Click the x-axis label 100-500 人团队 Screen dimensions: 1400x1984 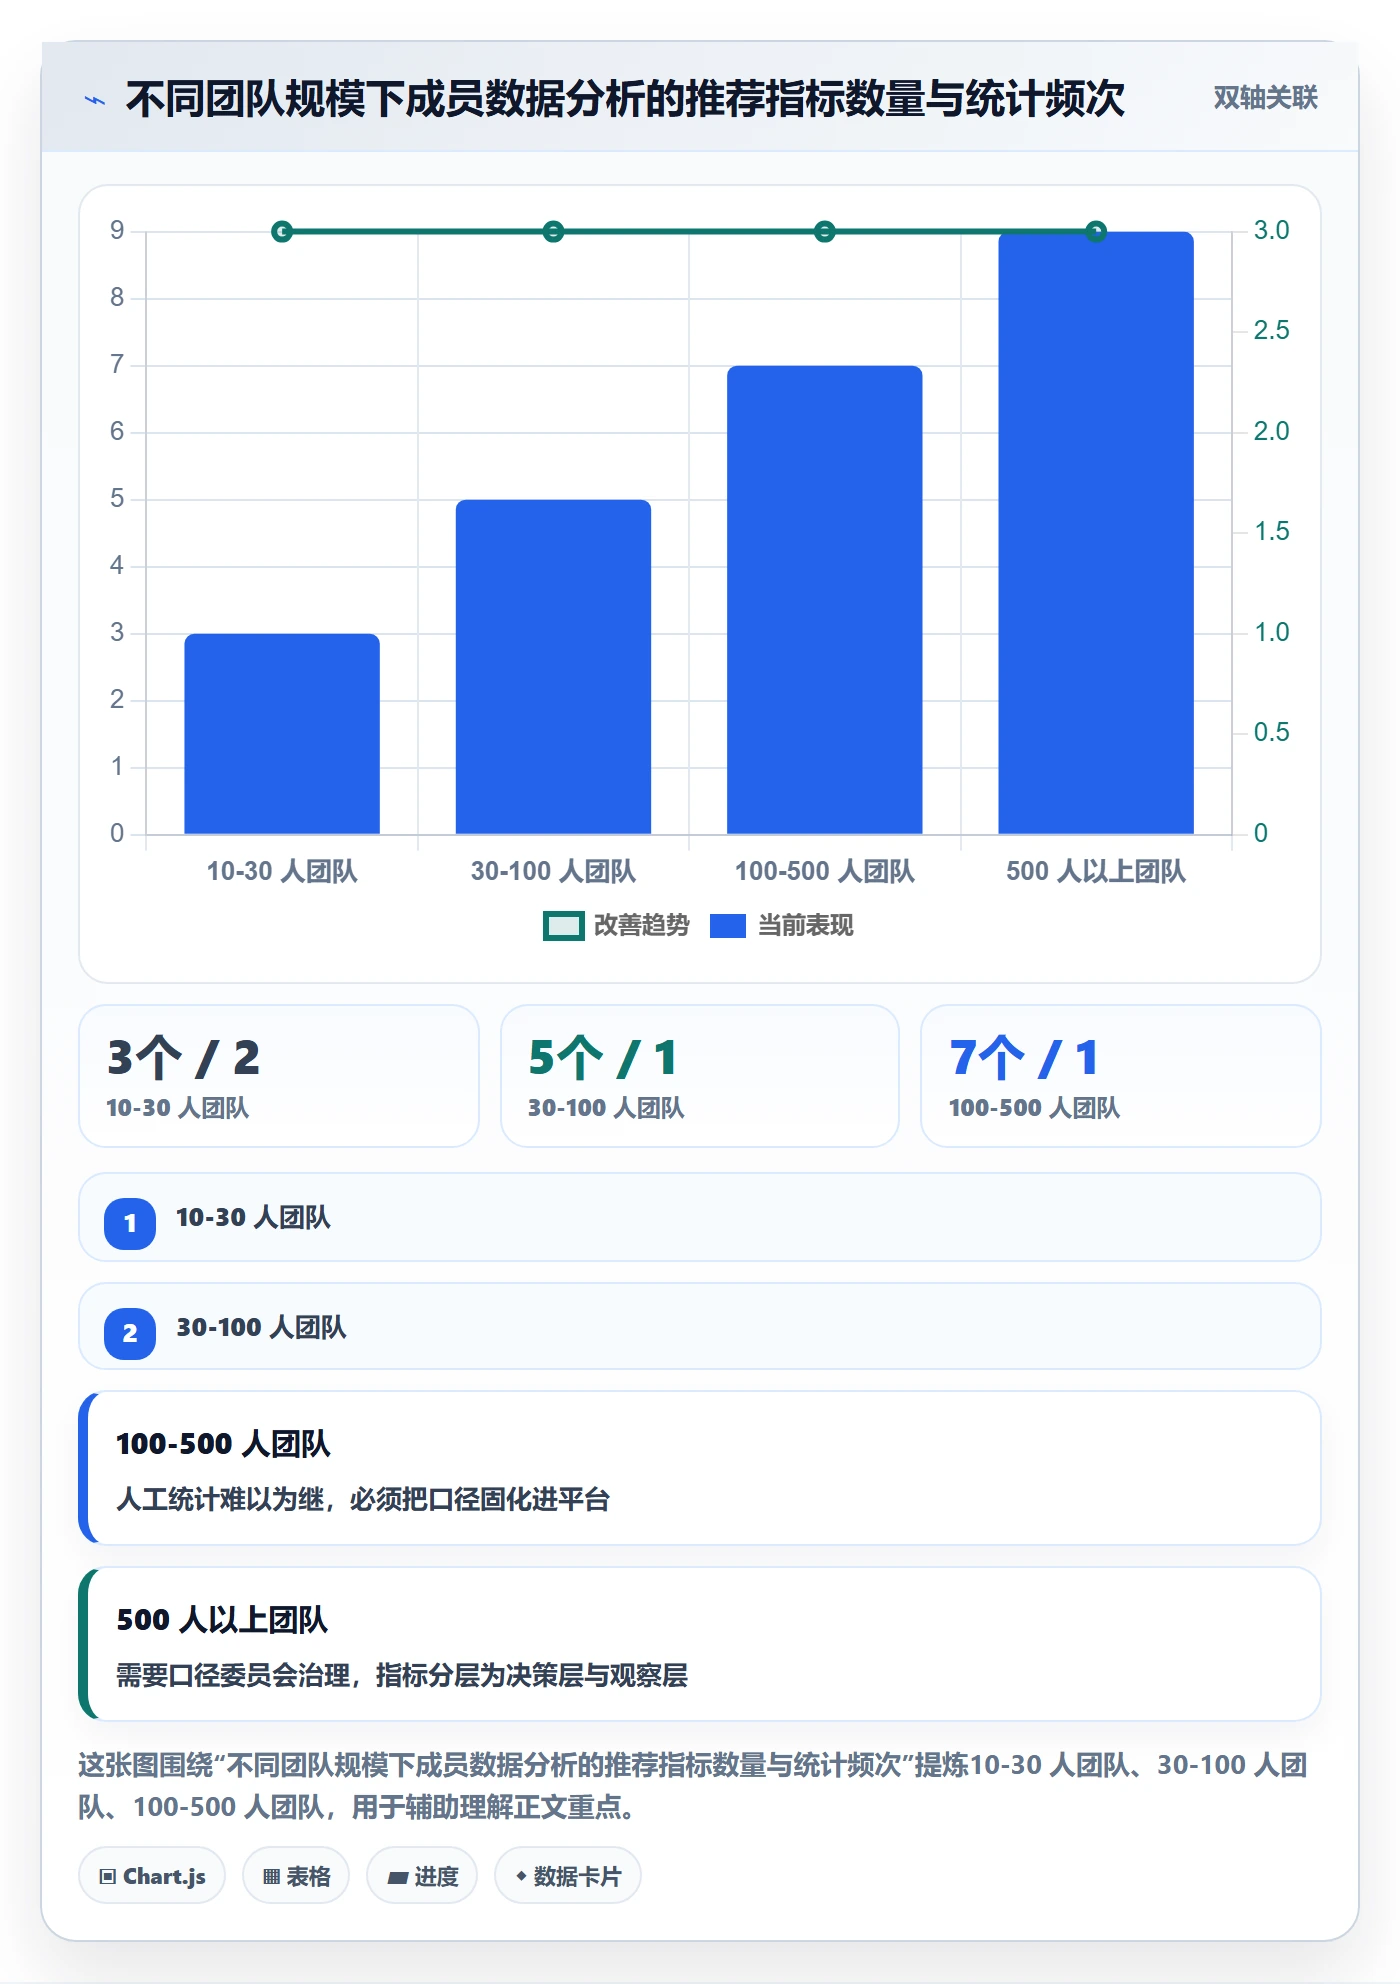tap(825, 871)
